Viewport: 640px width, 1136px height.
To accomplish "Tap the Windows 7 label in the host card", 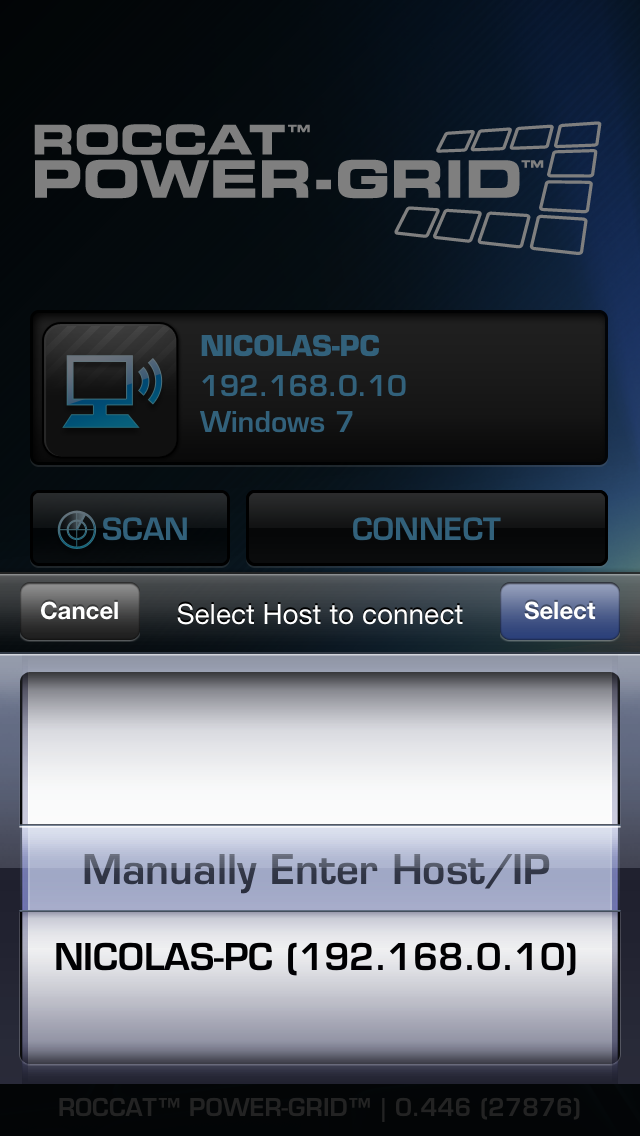I will coord(276,422).
